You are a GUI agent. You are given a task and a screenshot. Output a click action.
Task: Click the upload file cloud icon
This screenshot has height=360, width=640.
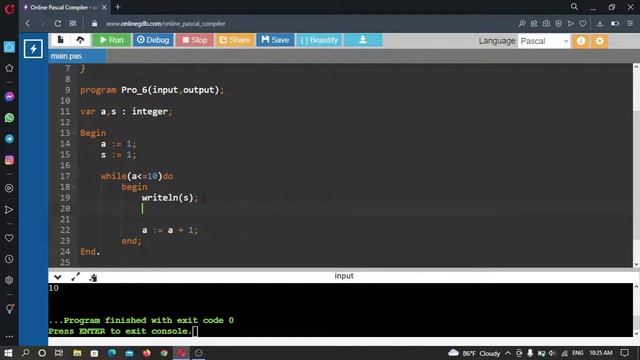(x=80, y=40)
